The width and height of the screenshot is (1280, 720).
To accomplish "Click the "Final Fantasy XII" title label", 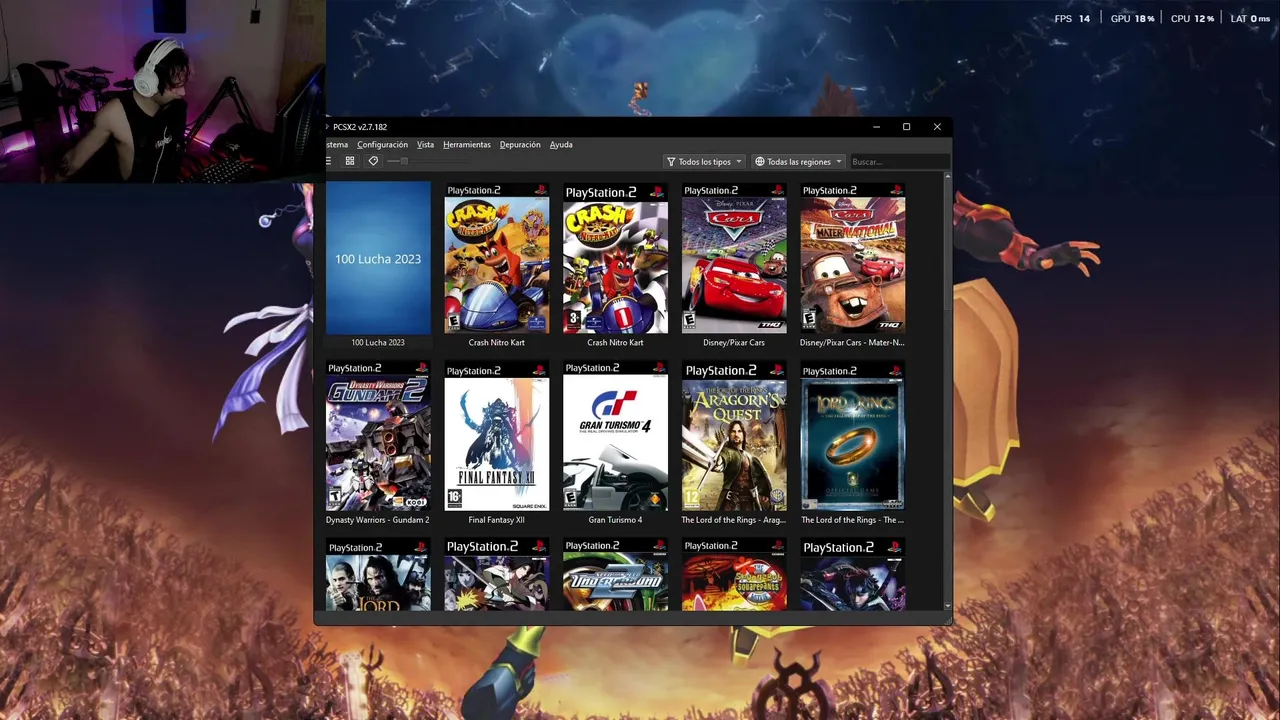I will (497, 520).
